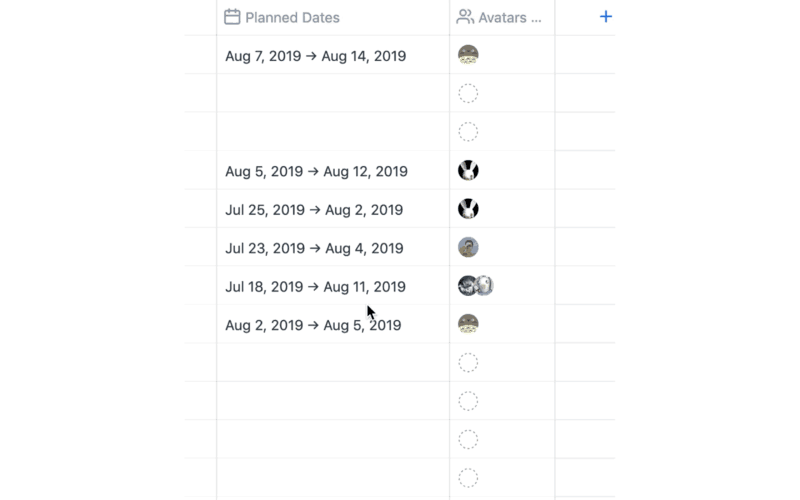Open the Avatars column header menu

508,17
